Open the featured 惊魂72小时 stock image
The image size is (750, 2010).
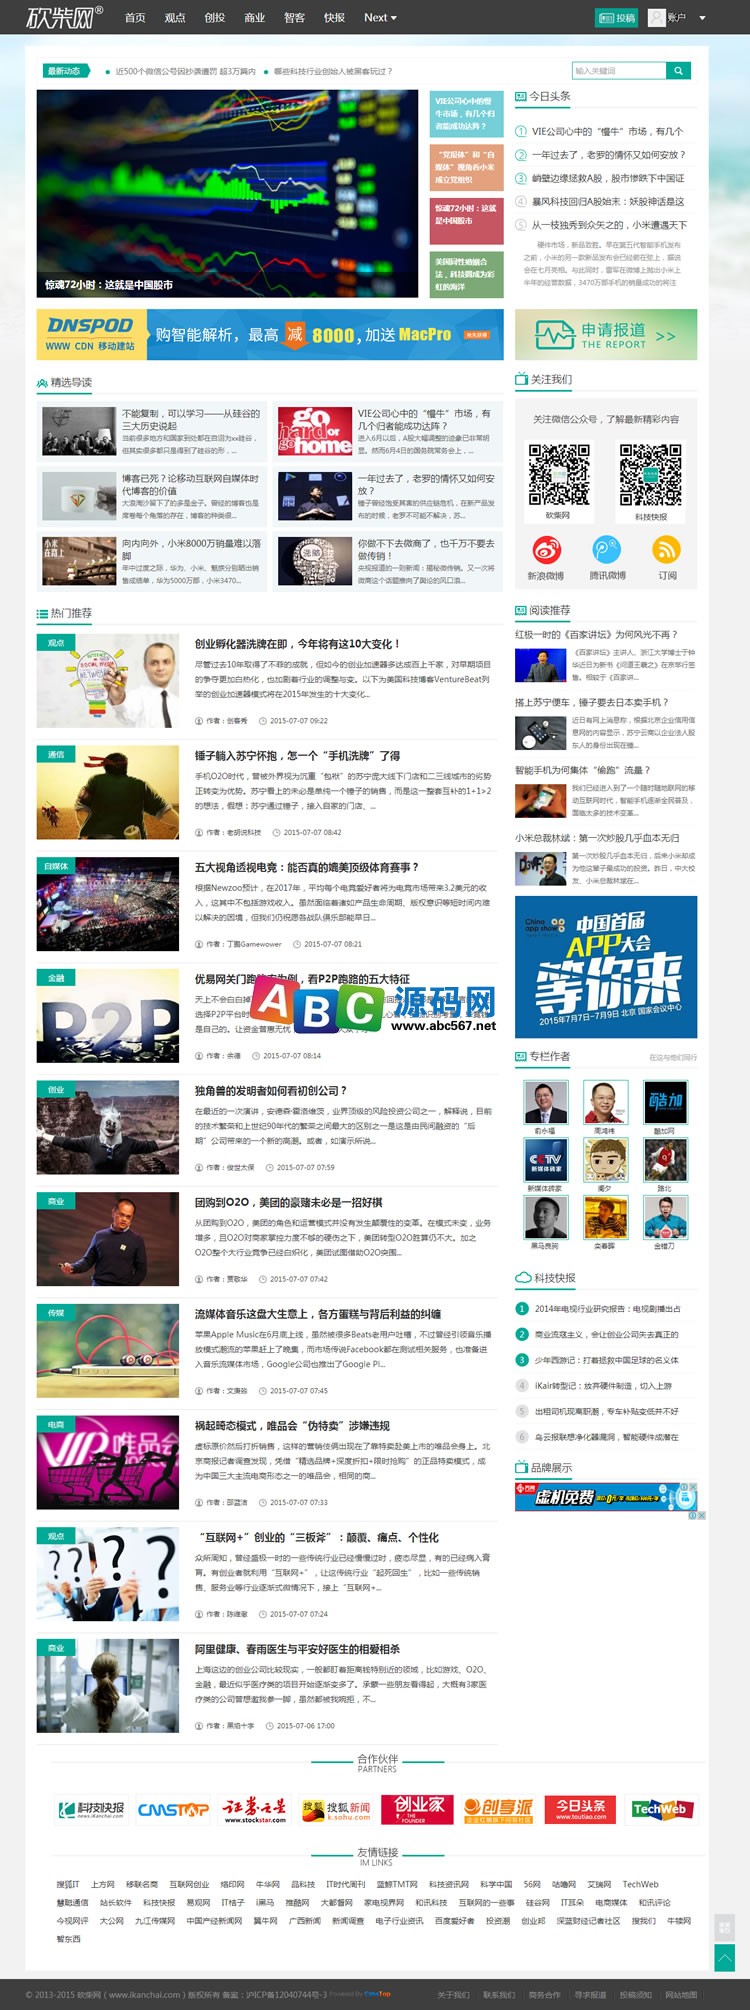227,193
